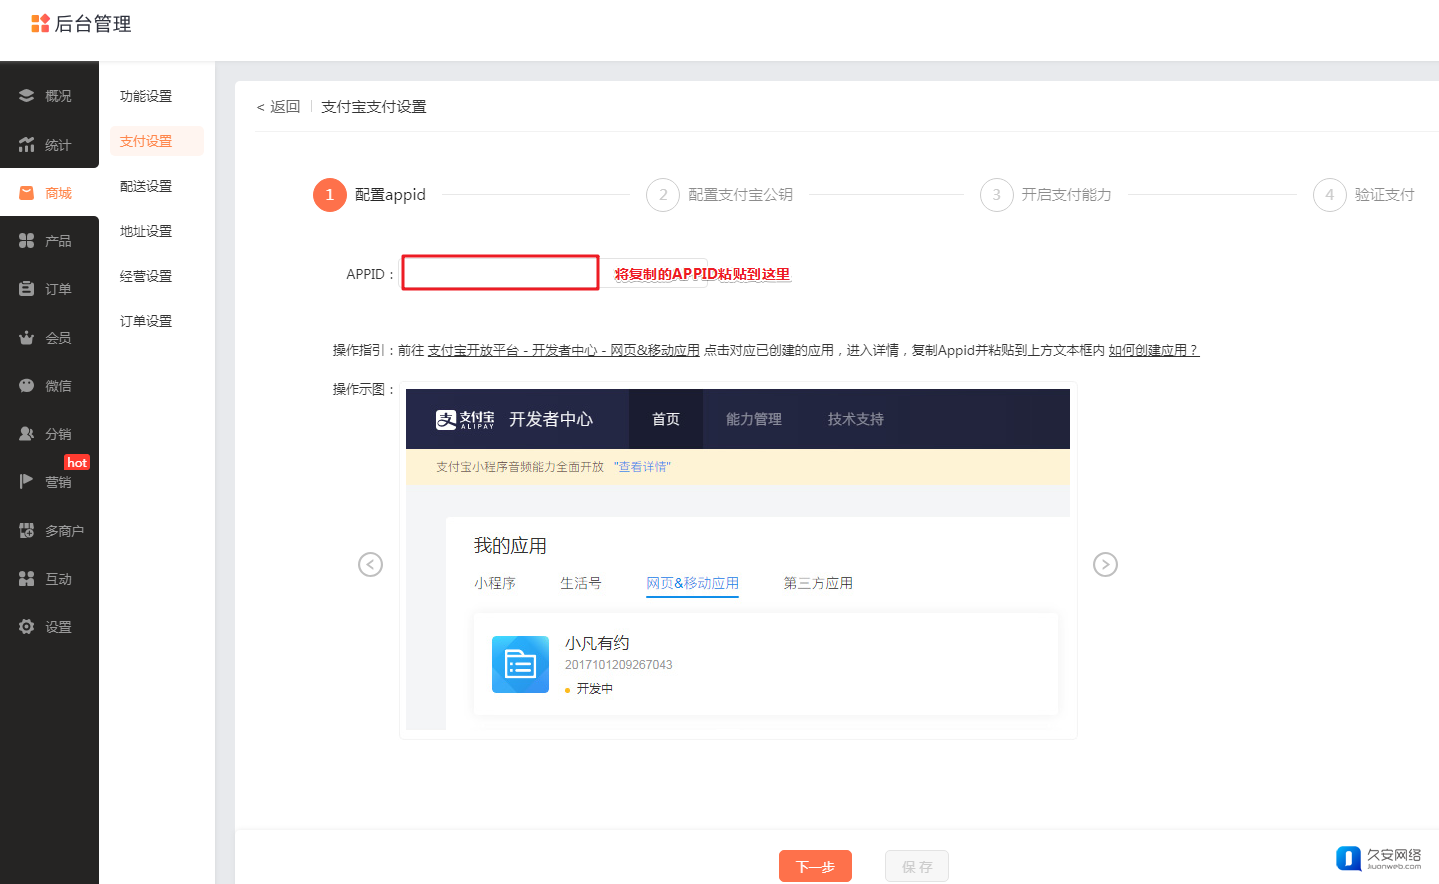The width and height of the screenshot is (1439, 884).
Task: Go to 地址设置 submenu item
Action: (146, 231)
